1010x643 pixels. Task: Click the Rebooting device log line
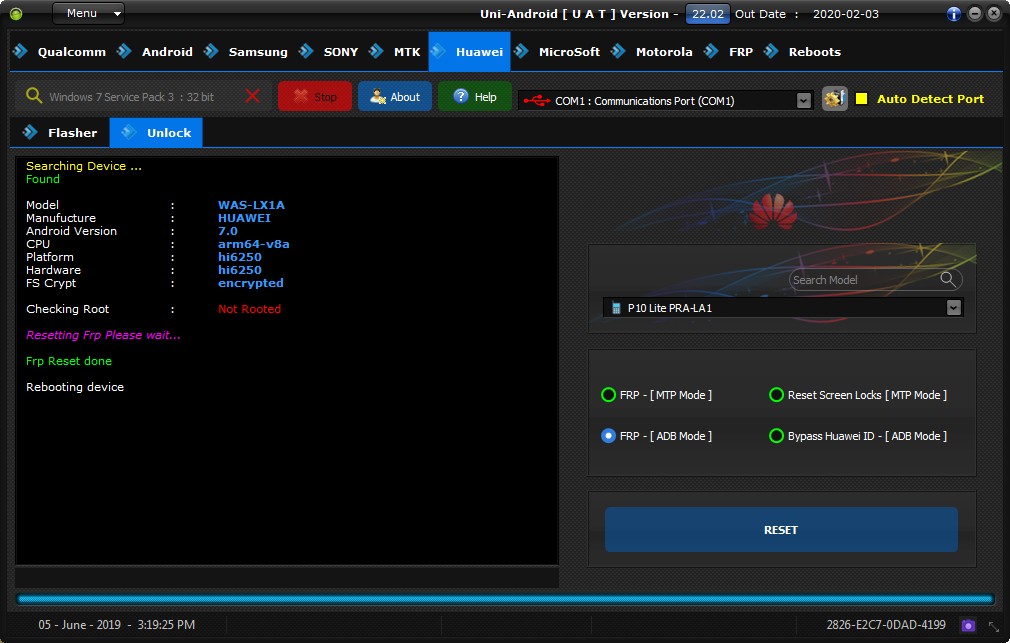point(75,387)
